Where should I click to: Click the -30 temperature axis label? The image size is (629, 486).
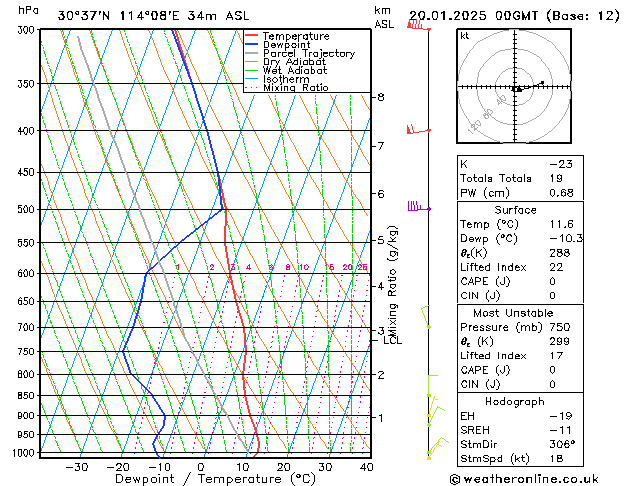click(x=77, y=467)
